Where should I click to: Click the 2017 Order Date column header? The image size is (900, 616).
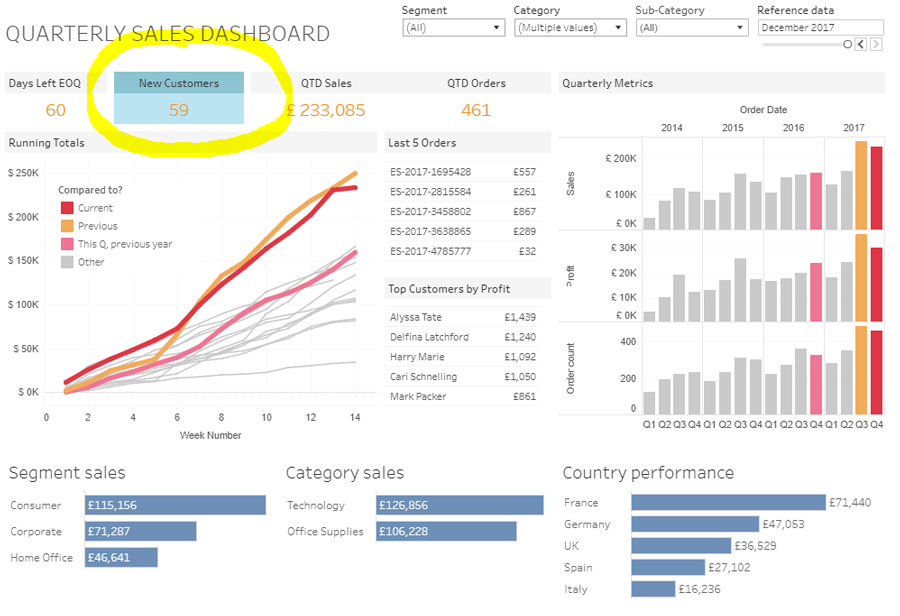[854, 127]
